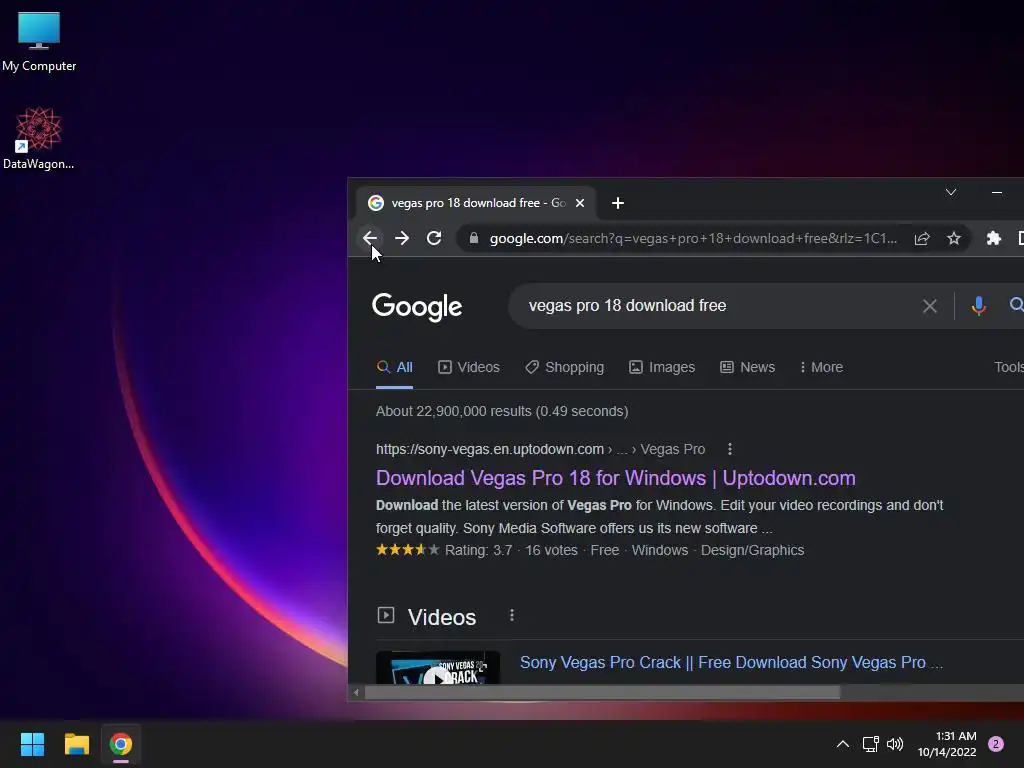Screen dimensions: 1024x768
Task: Open the Windows Start menu
Action: pos(32,744)
